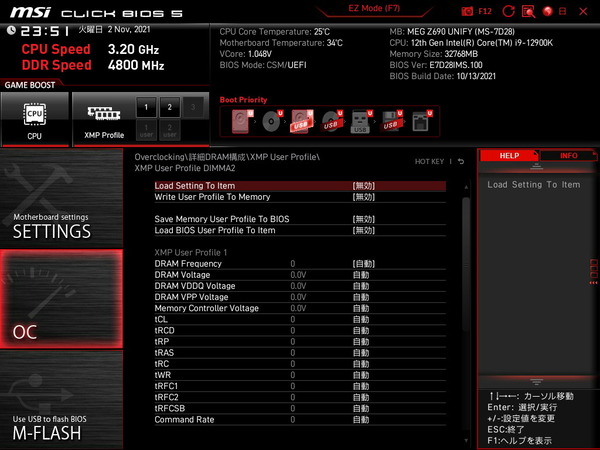Screen dimensions: 600x450
Task: Select the tRCD timing row
Action: click(300, 331)
